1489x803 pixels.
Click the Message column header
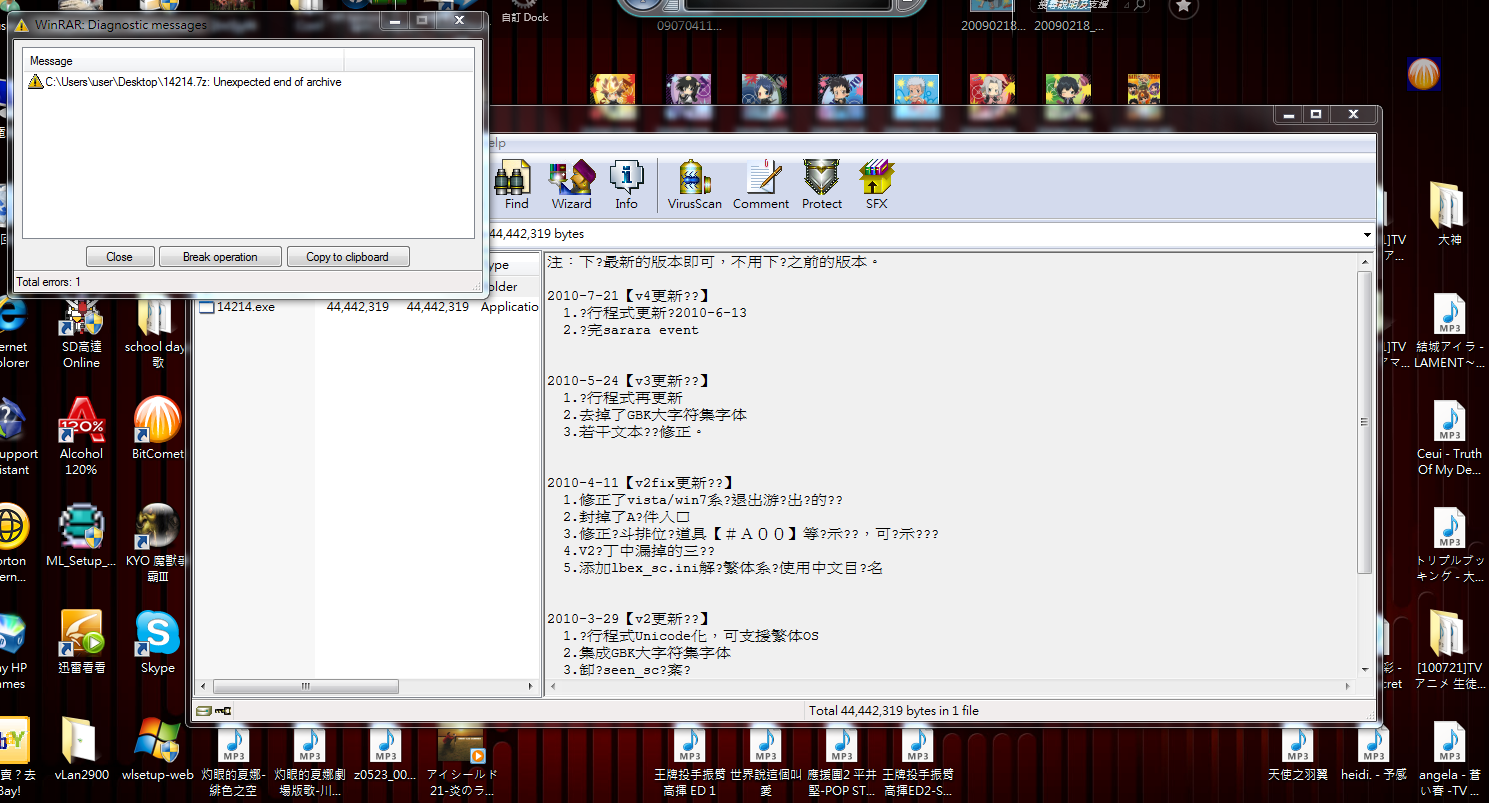[x=183, y=61]
